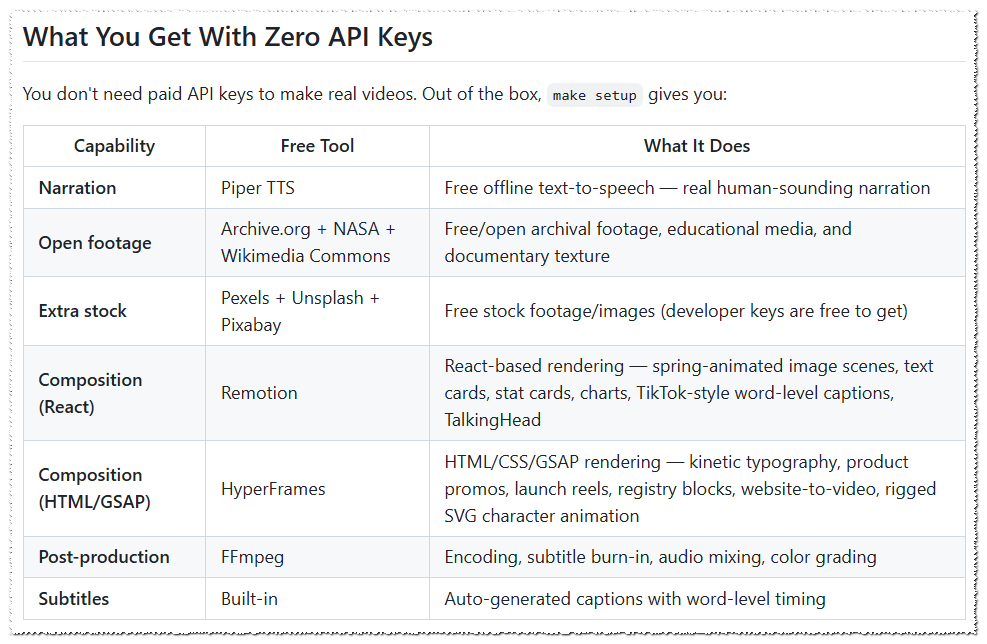The image size is (987, 644).
Task: Click the 'Open footage' row label
Action: [x=95, y=243]
